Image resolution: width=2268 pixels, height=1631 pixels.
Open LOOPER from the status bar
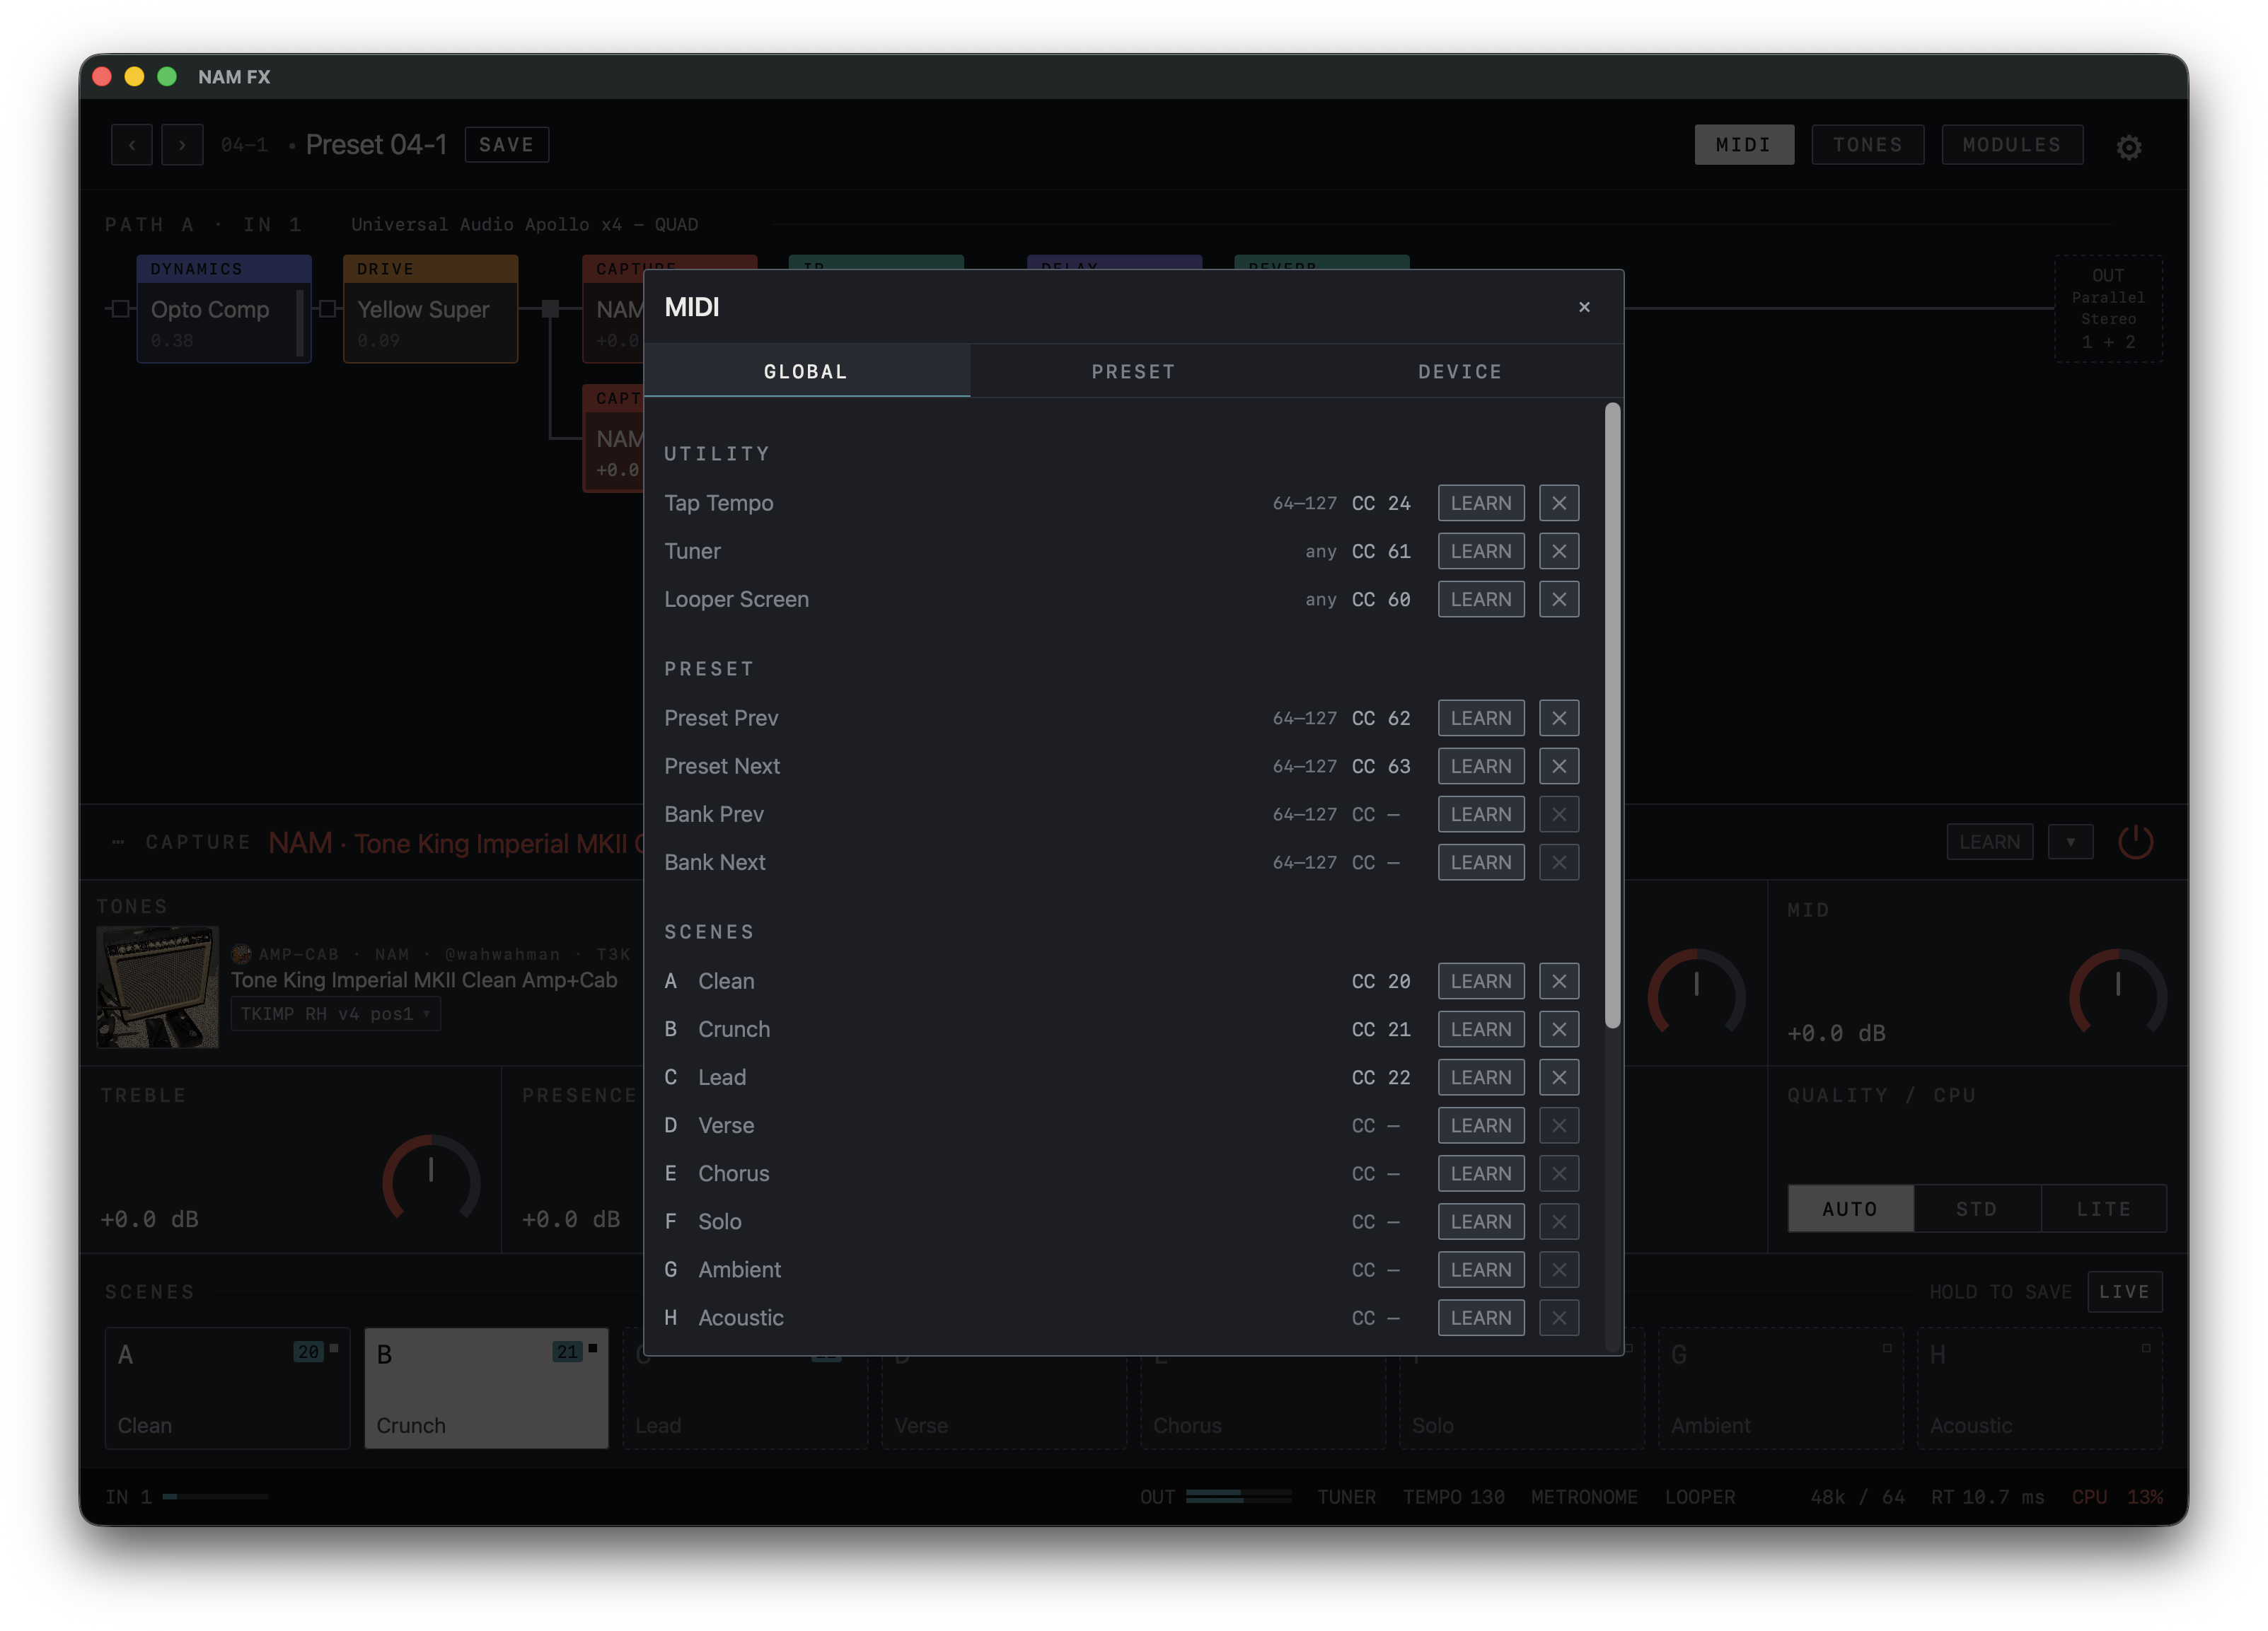coord(1700,1497)
